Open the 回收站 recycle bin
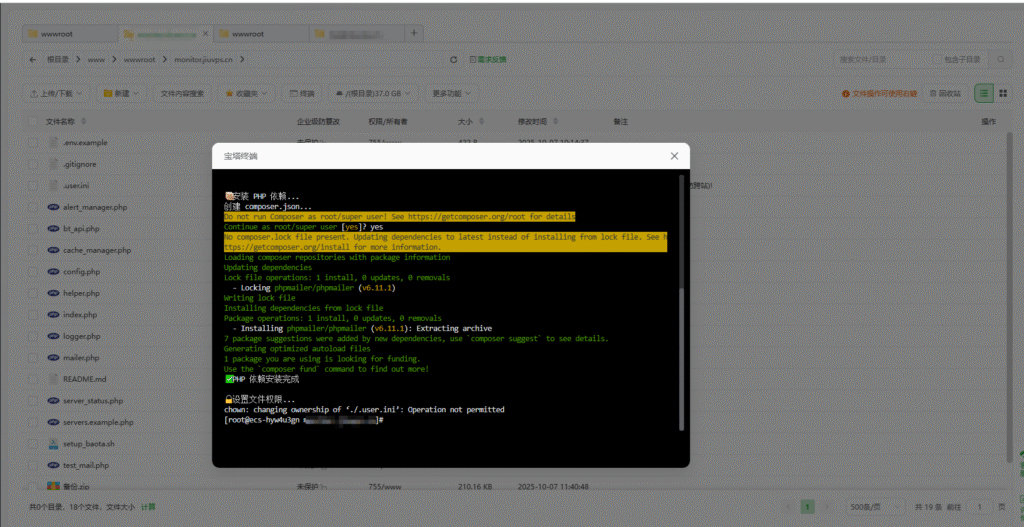Screen dimensions: 1024x527 pos(945,93)
